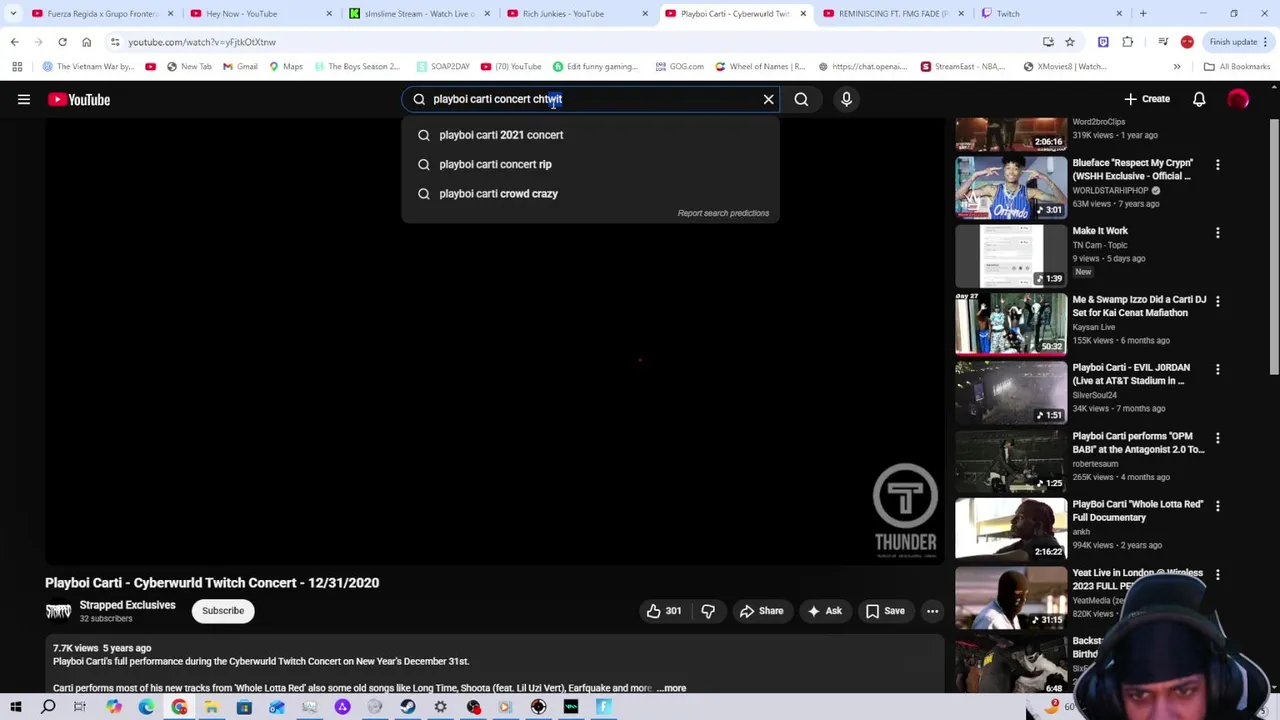The width and height of the screenshot is (1280, 720).
Task: Open the SOAP2DAY bookmark
Action: [443, 66]
